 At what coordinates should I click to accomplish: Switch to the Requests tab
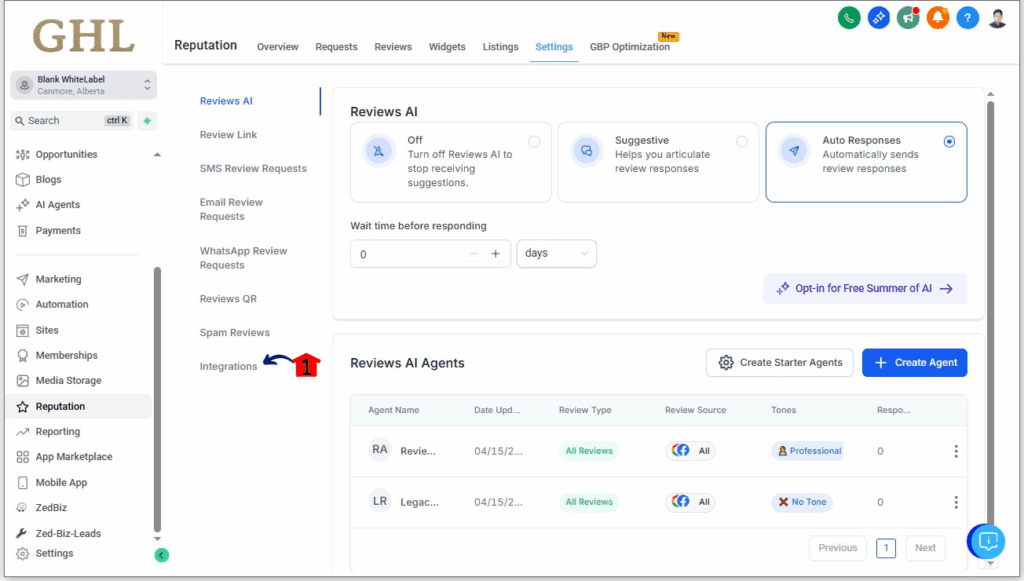336,47
